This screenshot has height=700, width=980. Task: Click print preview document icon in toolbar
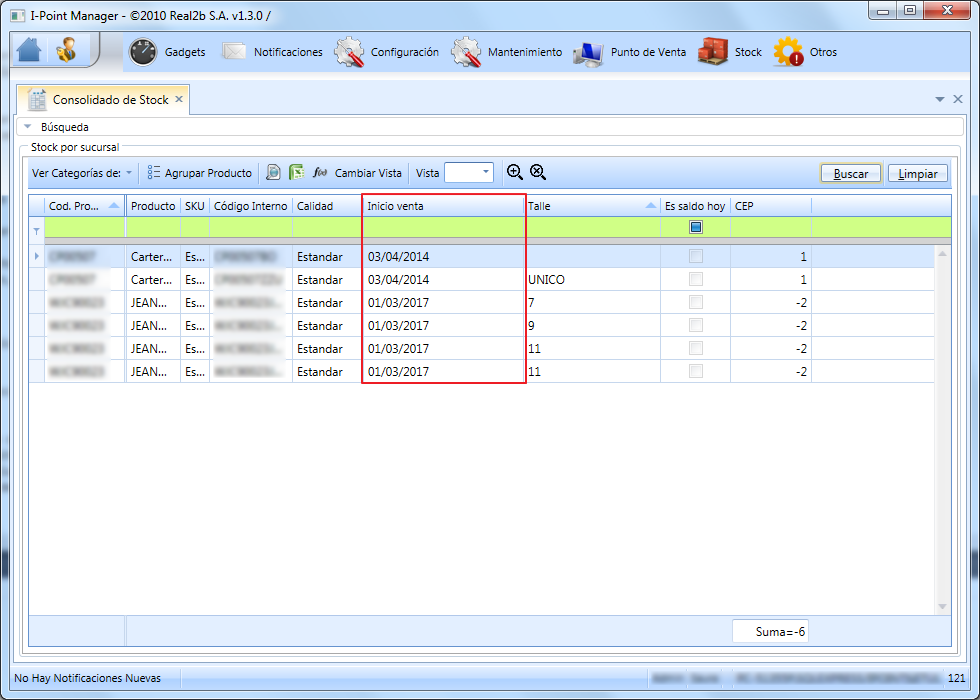[273, 172]
